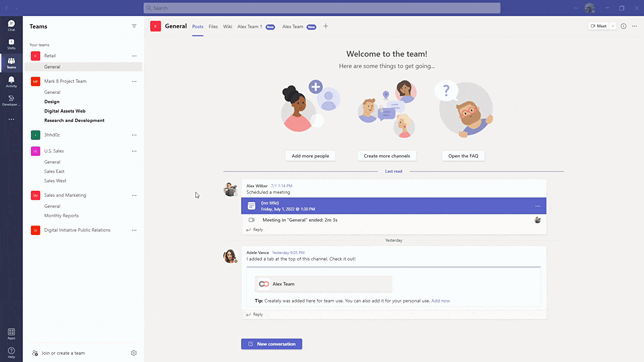Click the Search box
Screen dimensions: 644x362
322,8
